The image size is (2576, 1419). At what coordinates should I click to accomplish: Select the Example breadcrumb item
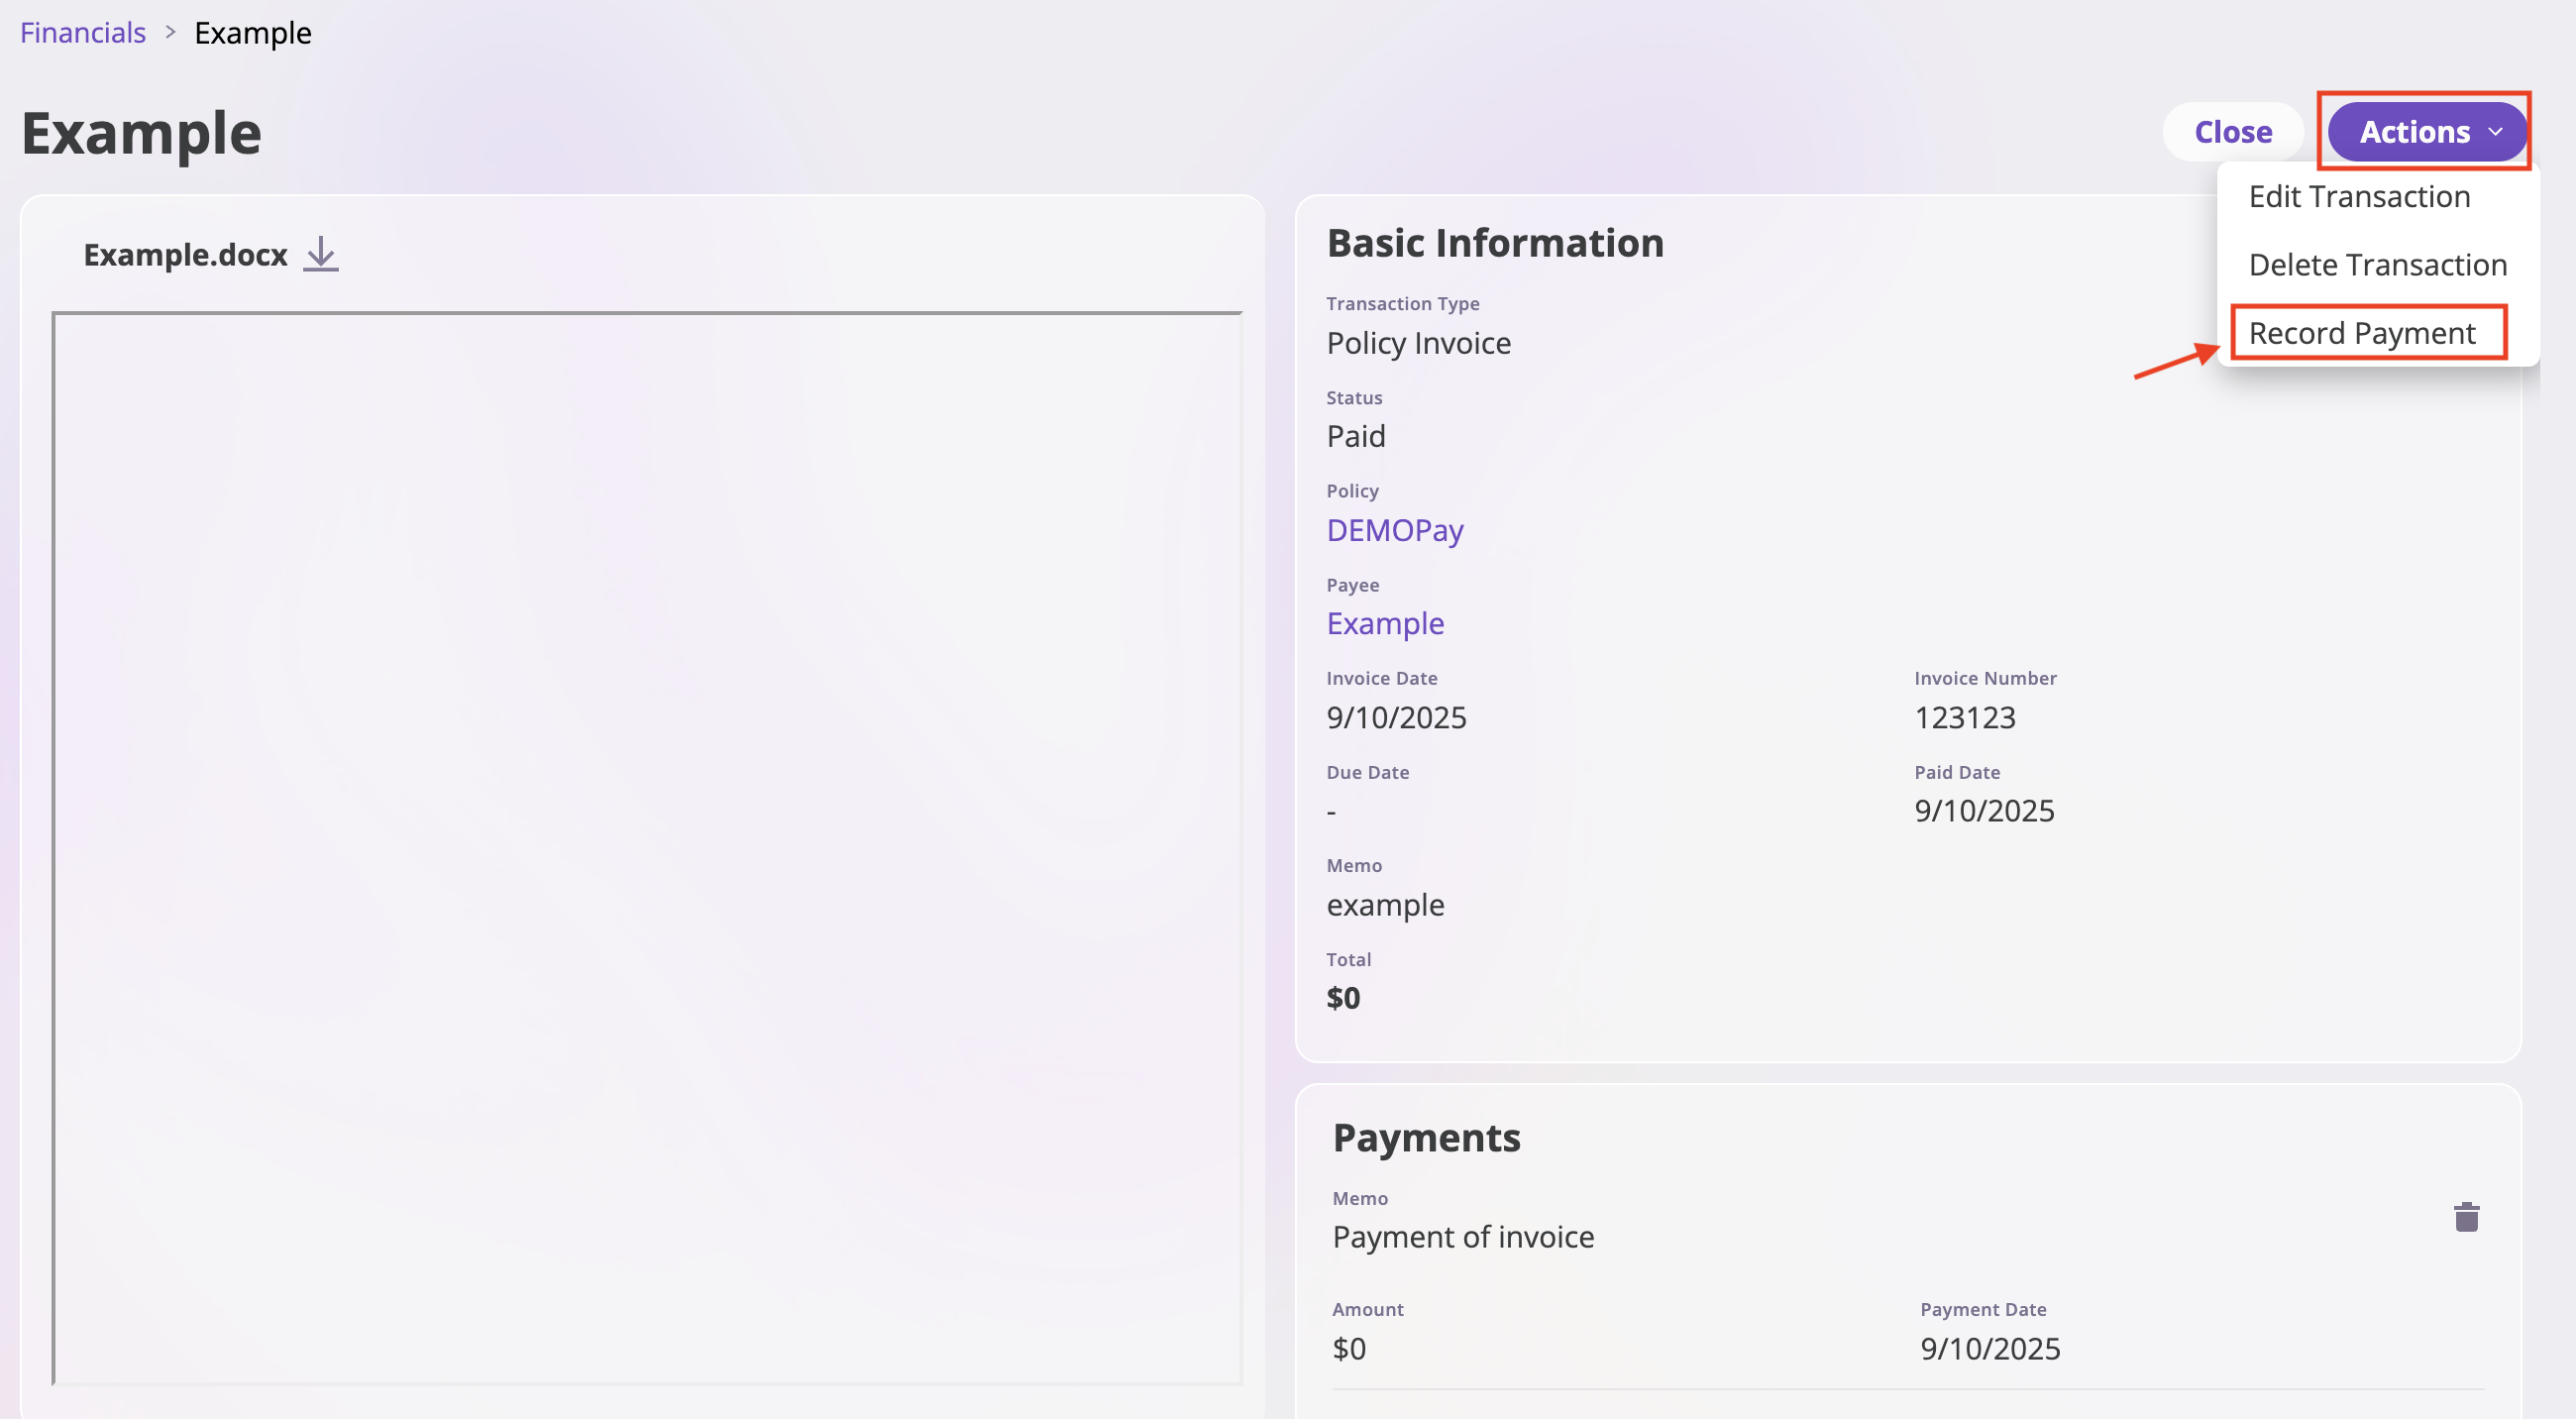point(252,32)
